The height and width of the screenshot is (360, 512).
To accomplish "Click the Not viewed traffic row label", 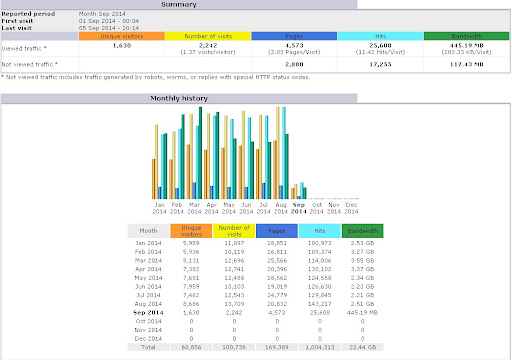I will [x=30, y=64].
